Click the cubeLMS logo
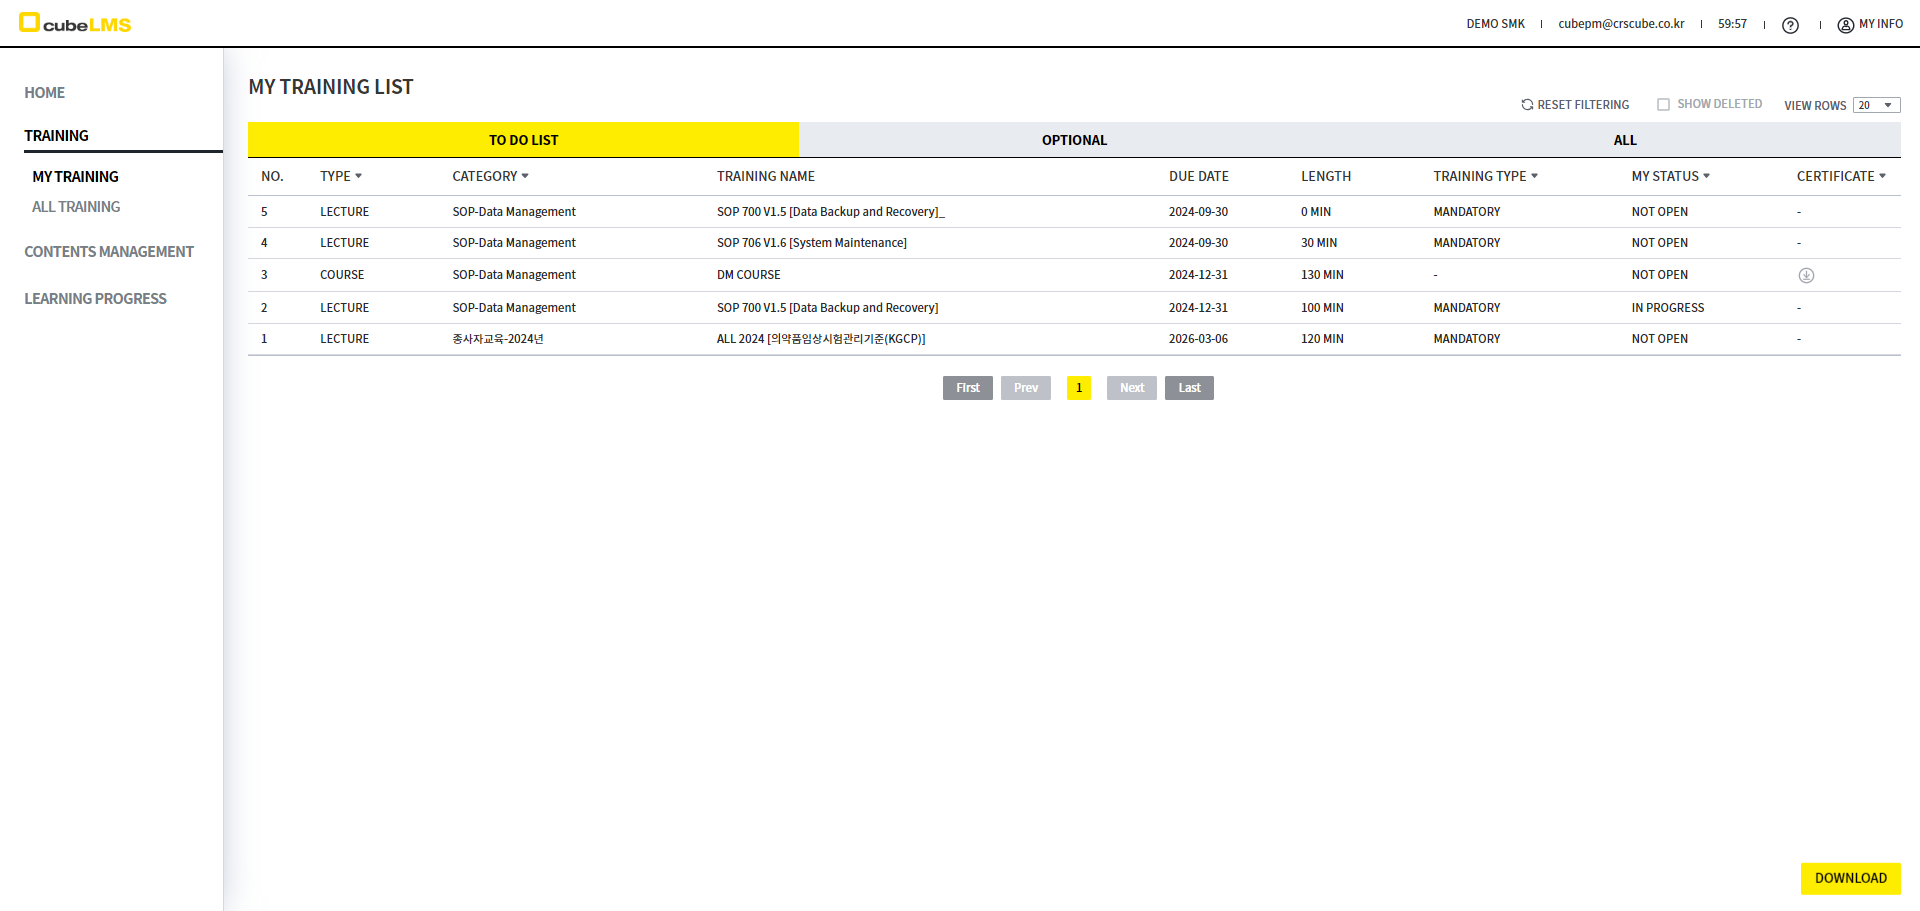 tap(75, 24)
